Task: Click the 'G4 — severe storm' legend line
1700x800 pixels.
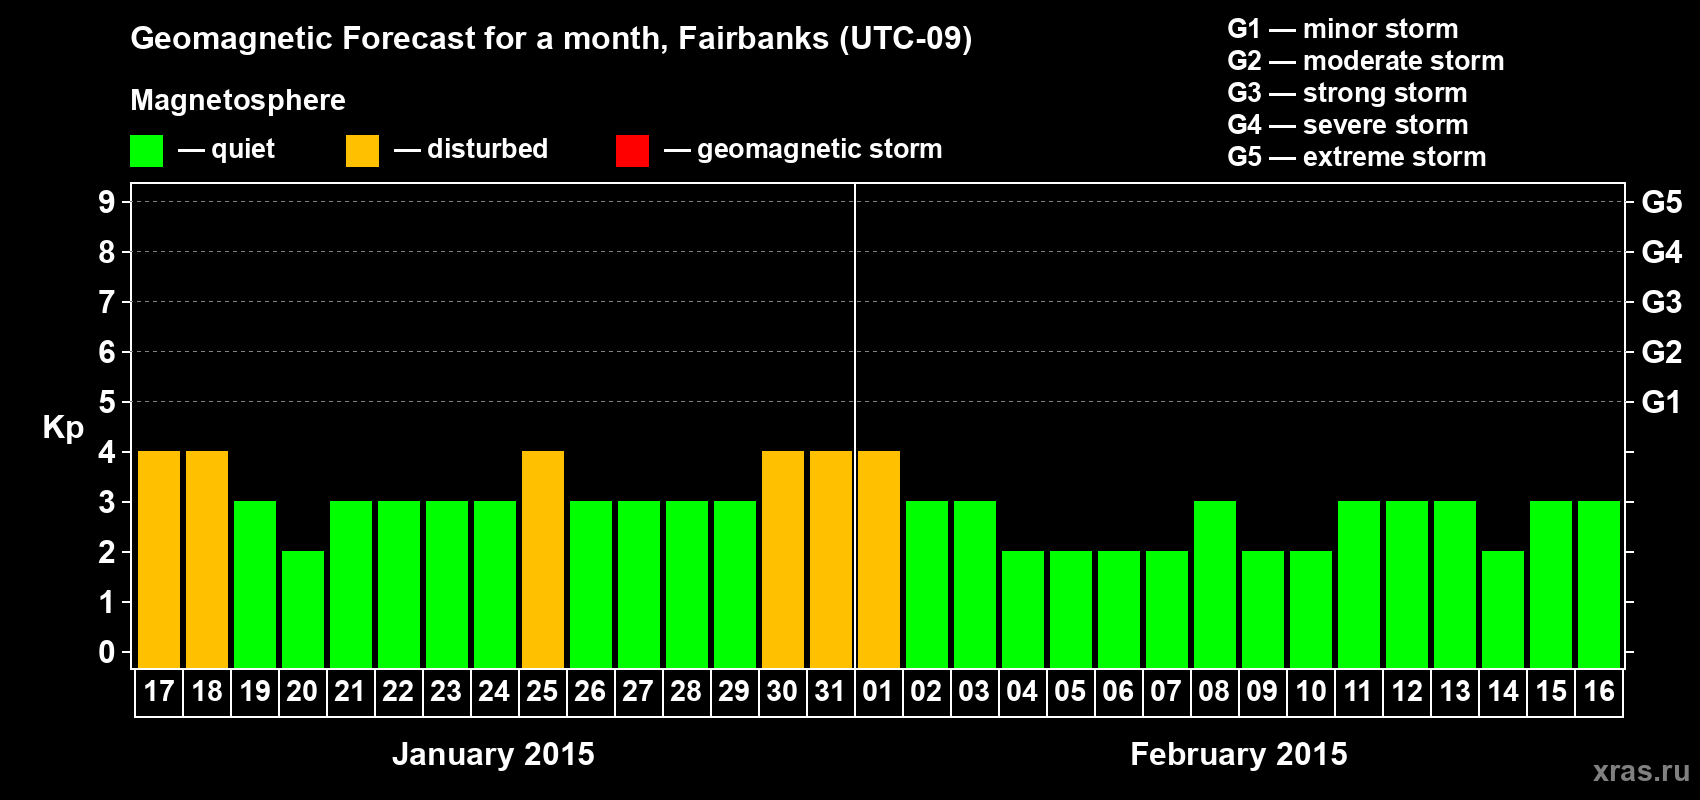Action: [x=1348, y=125]
